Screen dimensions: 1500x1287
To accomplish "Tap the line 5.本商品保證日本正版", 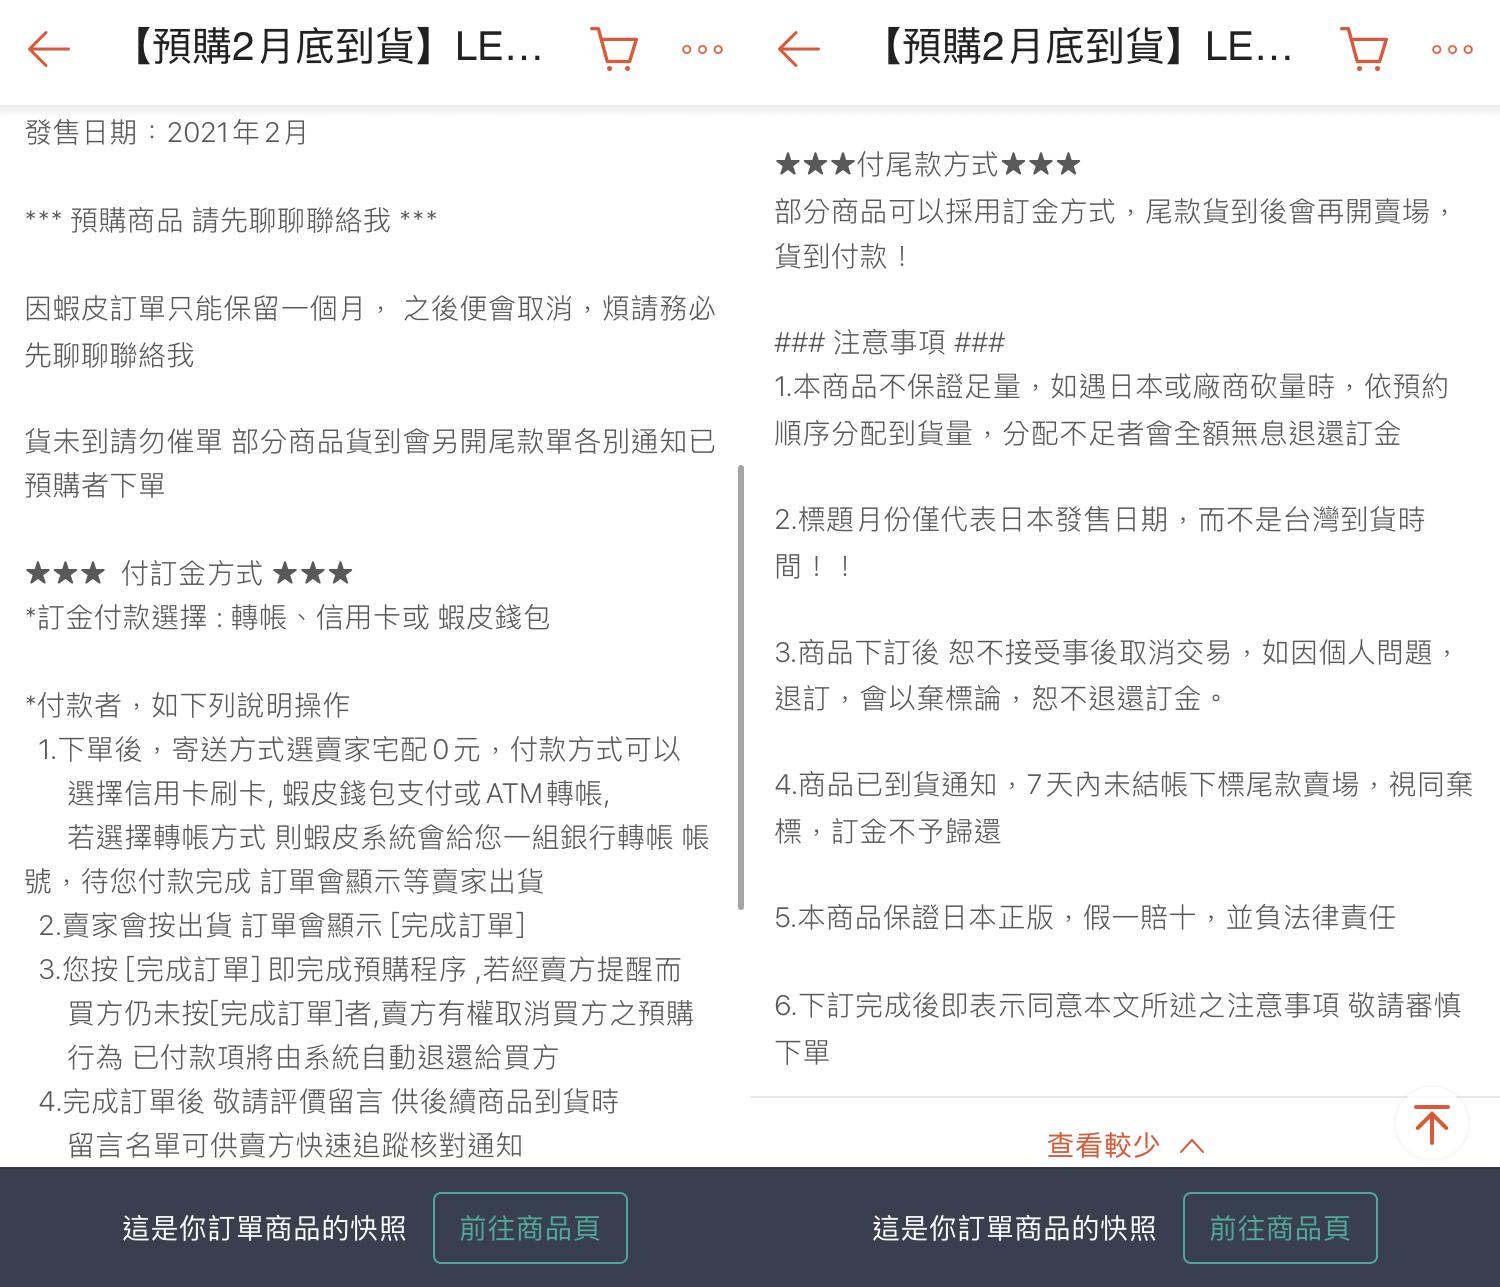I will (1085, 918).
